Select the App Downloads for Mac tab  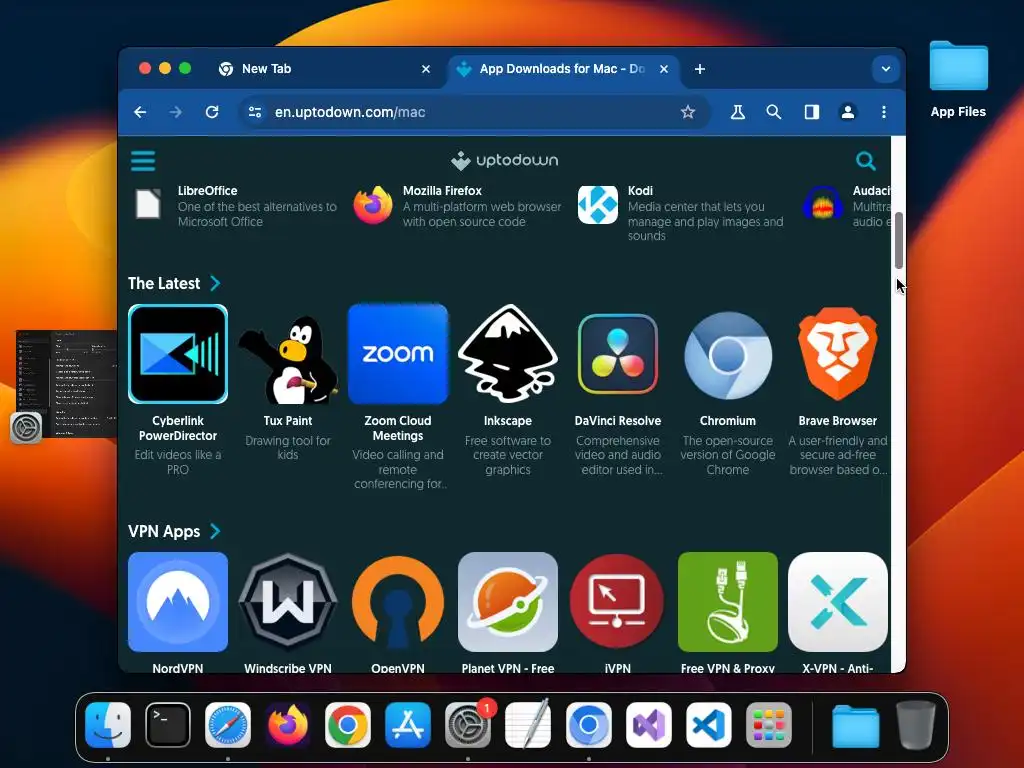563,69
